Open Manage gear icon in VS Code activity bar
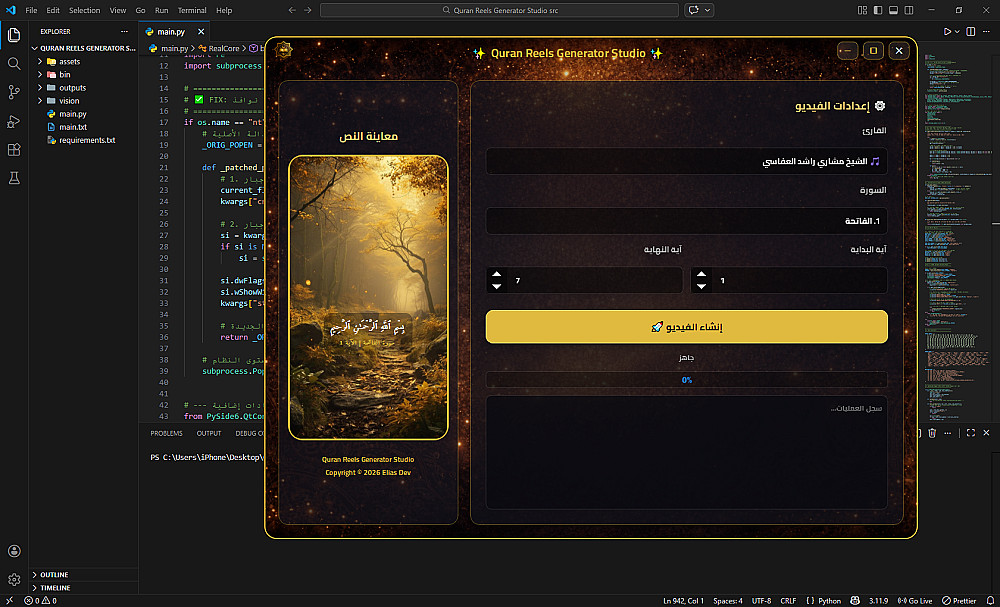The image size is (1000, 607). pos(13,580)
